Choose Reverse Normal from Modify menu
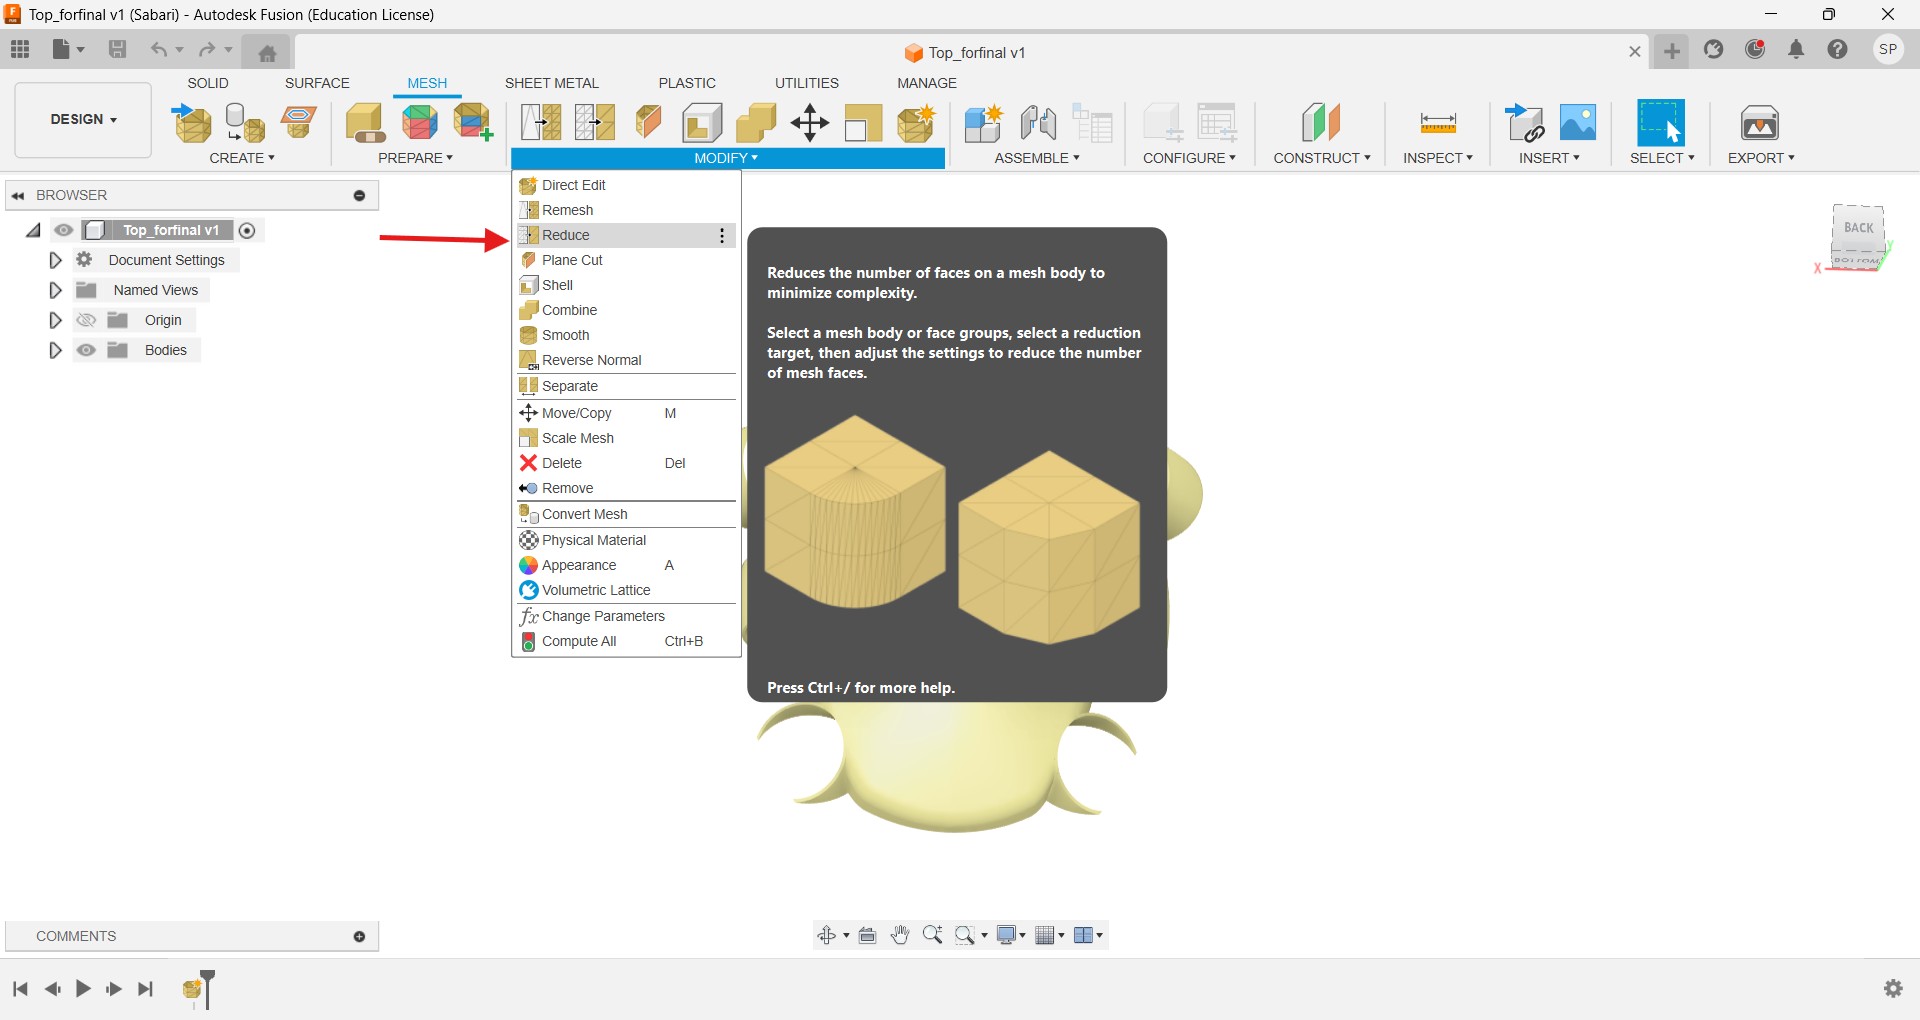This screenshot has height=1020, width=1920. [x=627, y=360]
